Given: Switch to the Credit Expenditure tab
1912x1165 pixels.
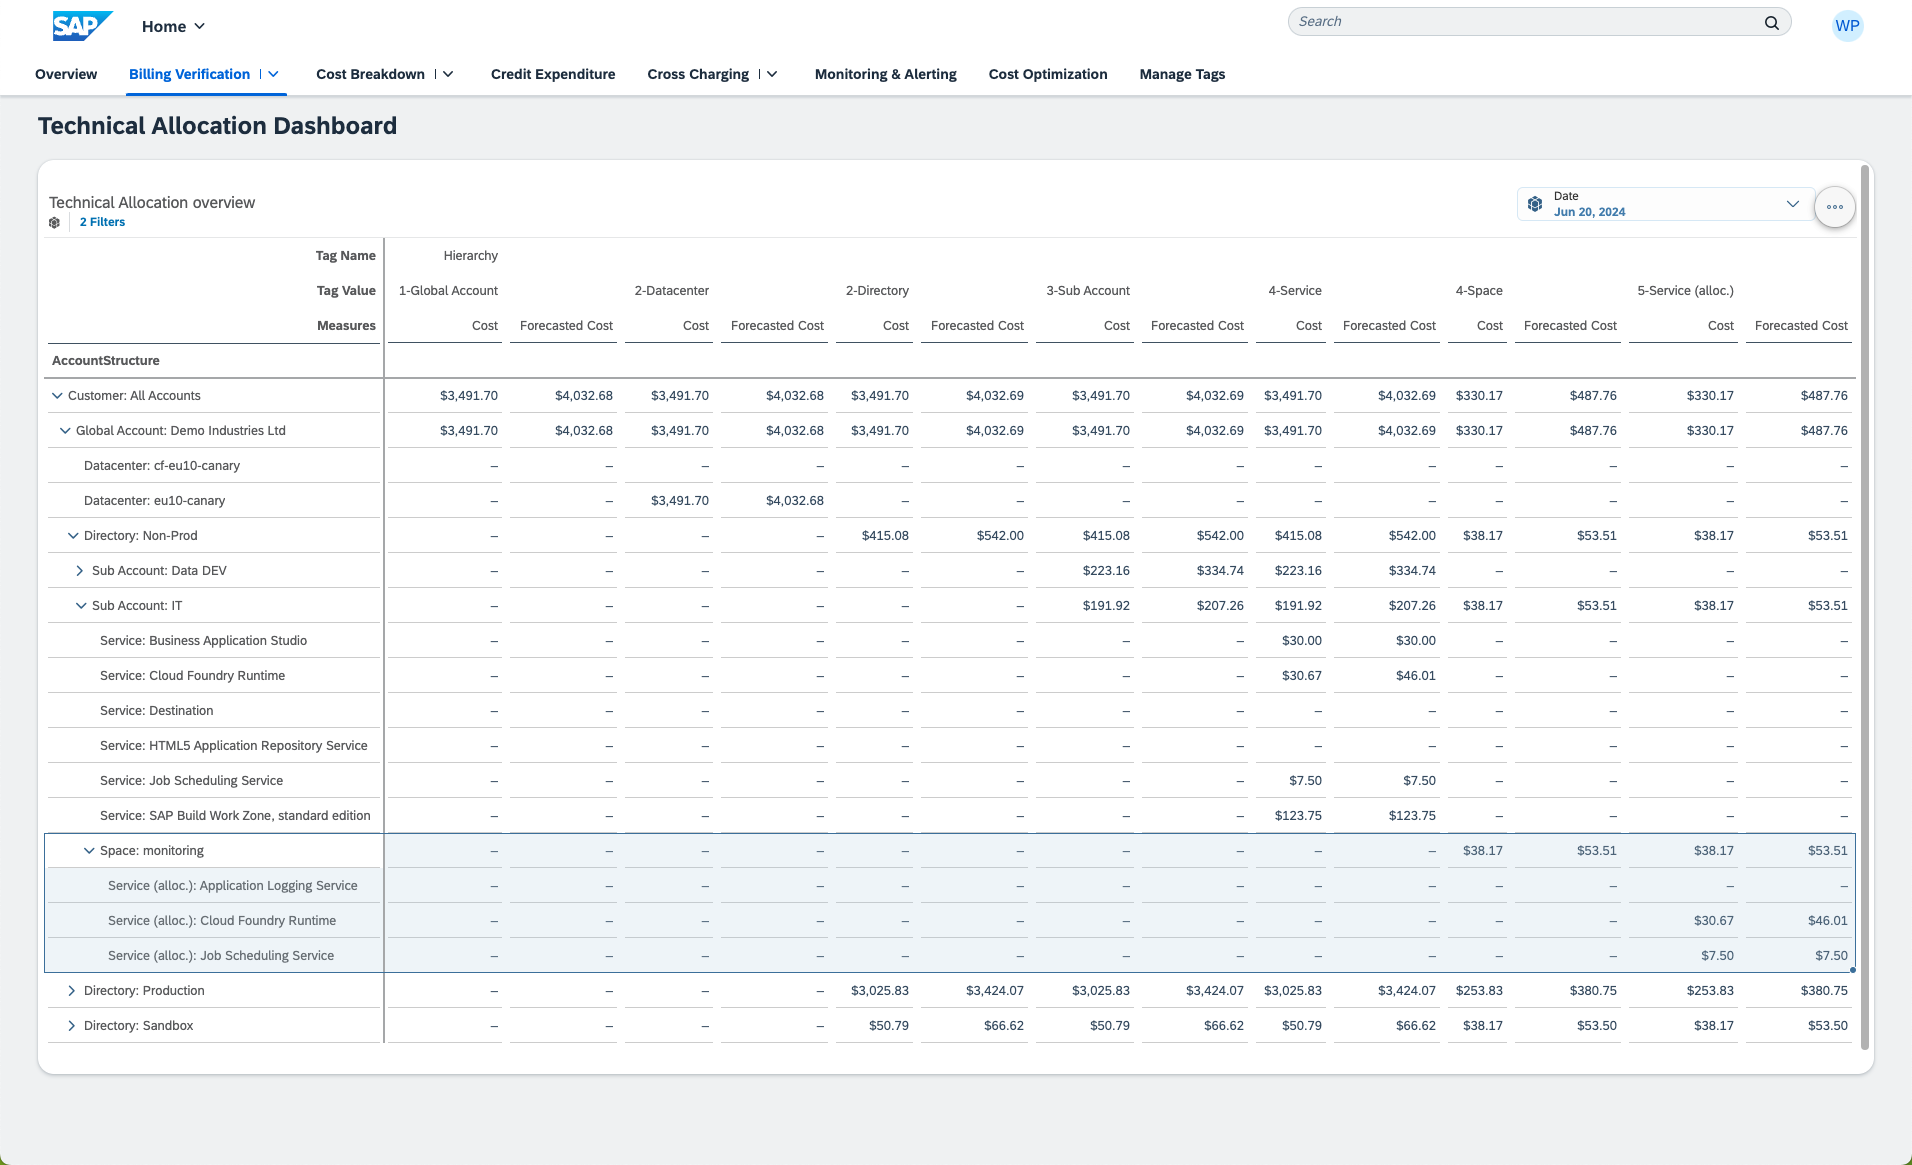Looking at the screenshot, I should [552, 74].
